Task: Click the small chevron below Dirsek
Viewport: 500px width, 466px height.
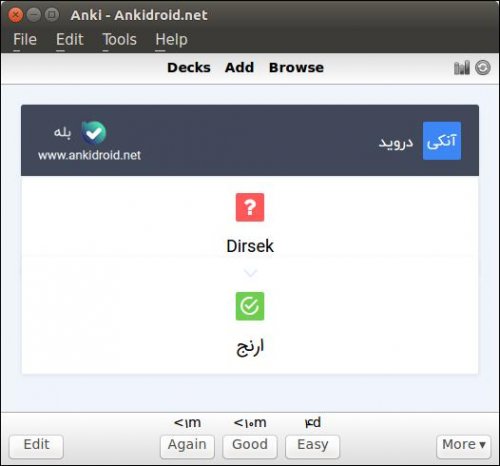Action: [x=250, y=273]
